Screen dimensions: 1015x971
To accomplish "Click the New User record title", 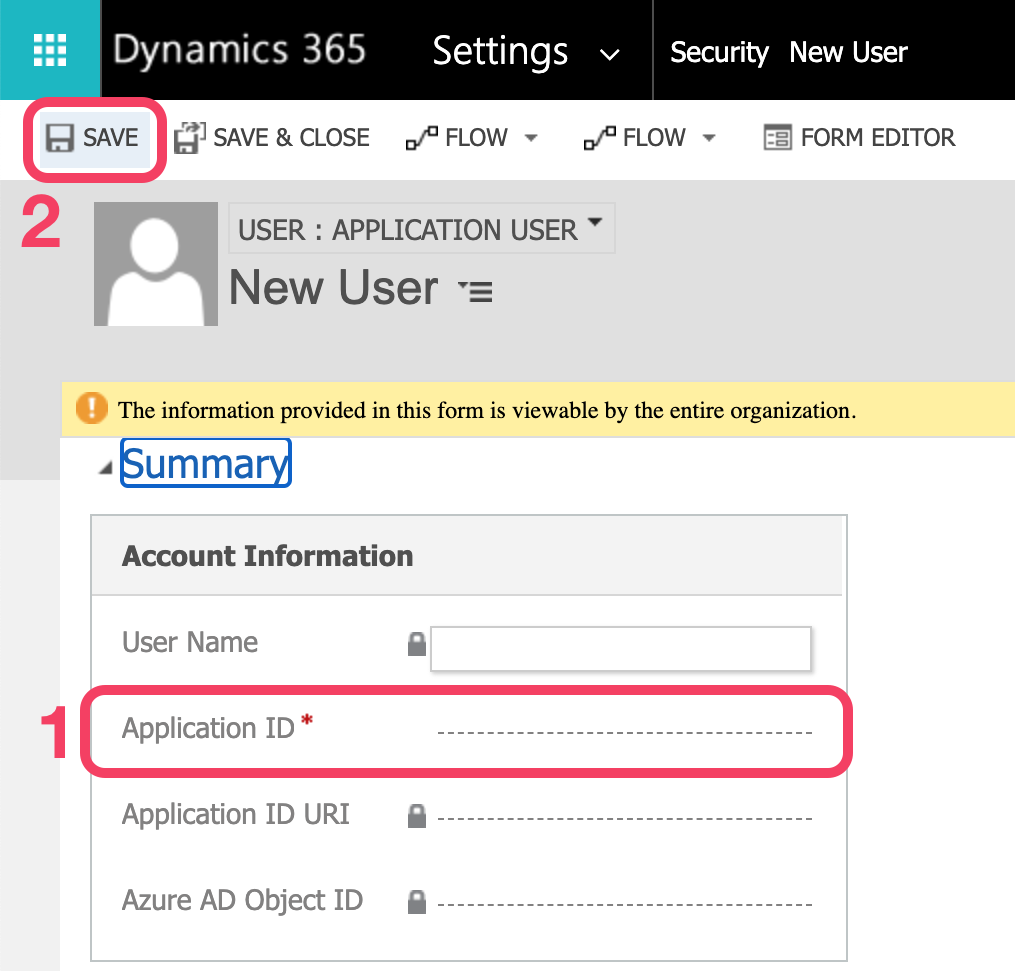I will [x=334, y=287].
